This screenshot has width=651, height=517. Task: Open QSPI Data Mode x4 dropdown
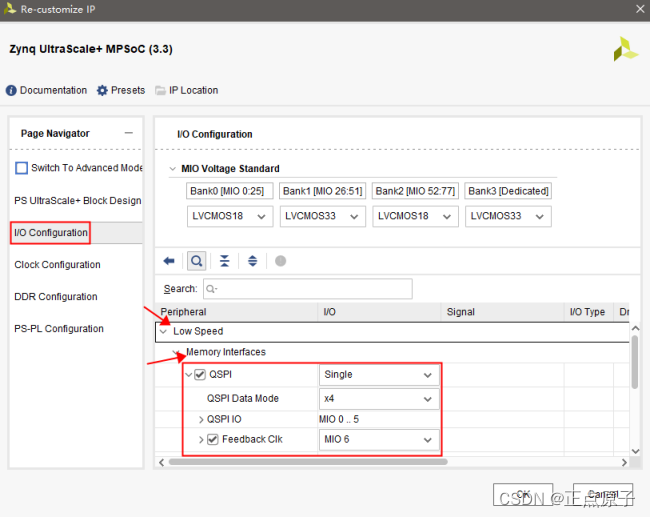[x=379, y=399]
